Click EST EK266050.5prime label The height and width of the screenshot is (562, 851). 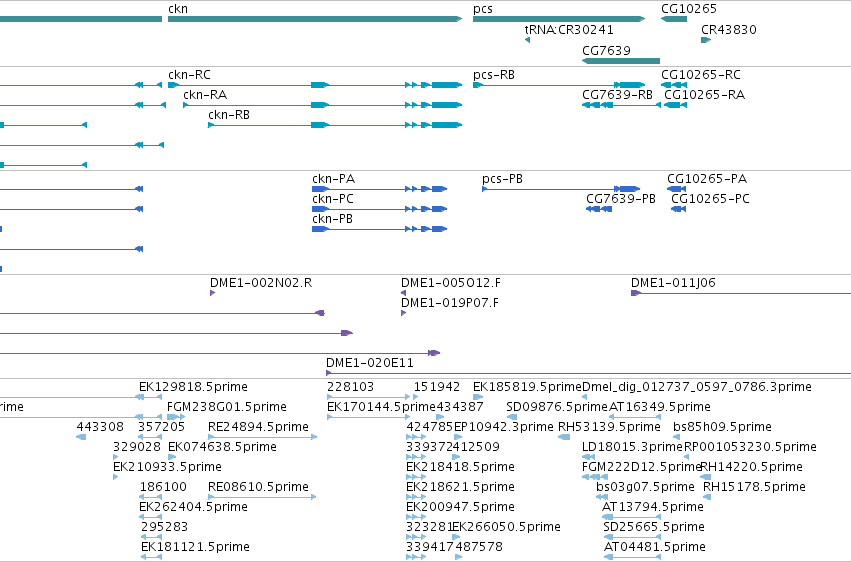(x=506, y=528)
